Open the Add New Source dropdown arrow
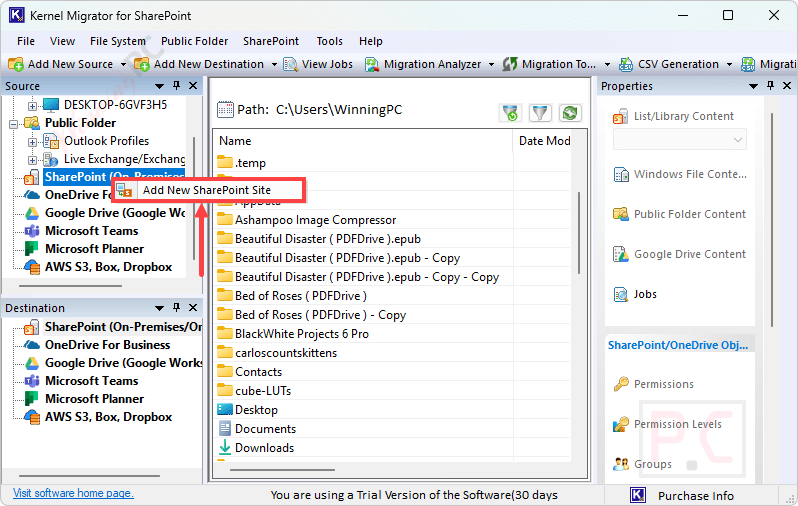Screen dimensions: 798x506 point(123,65)
